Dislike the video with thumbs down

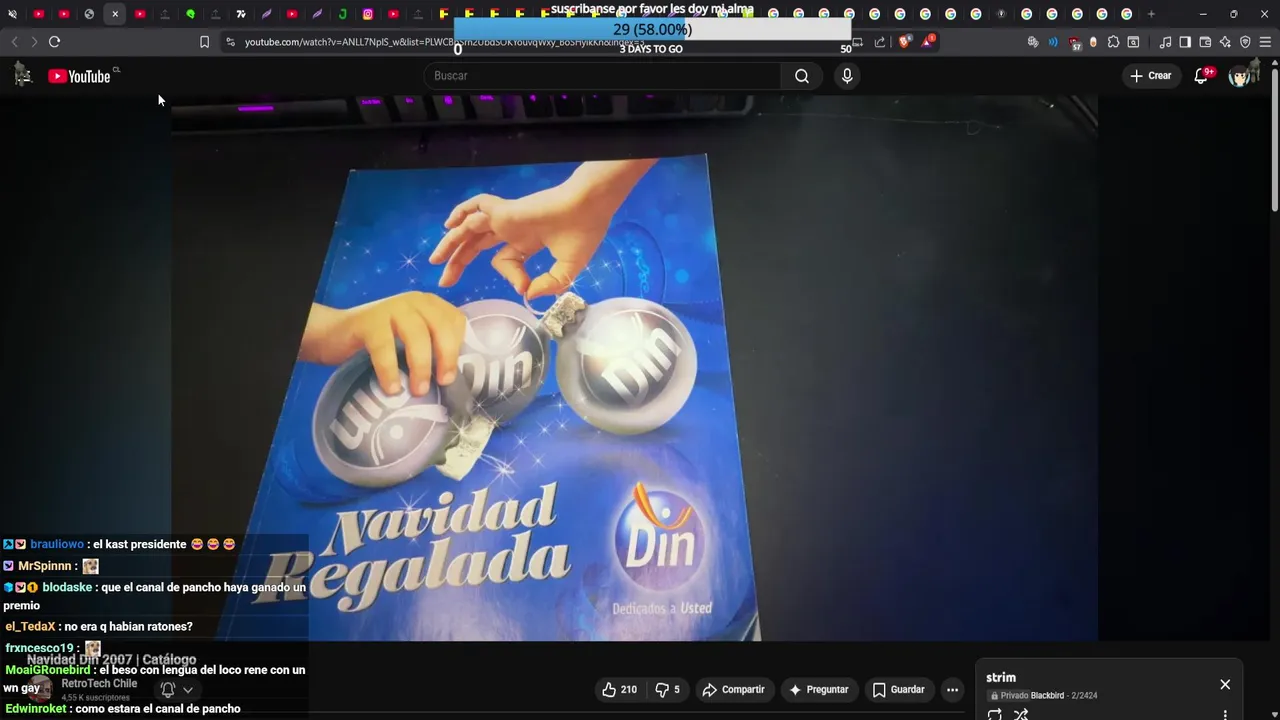click(667, 690)
